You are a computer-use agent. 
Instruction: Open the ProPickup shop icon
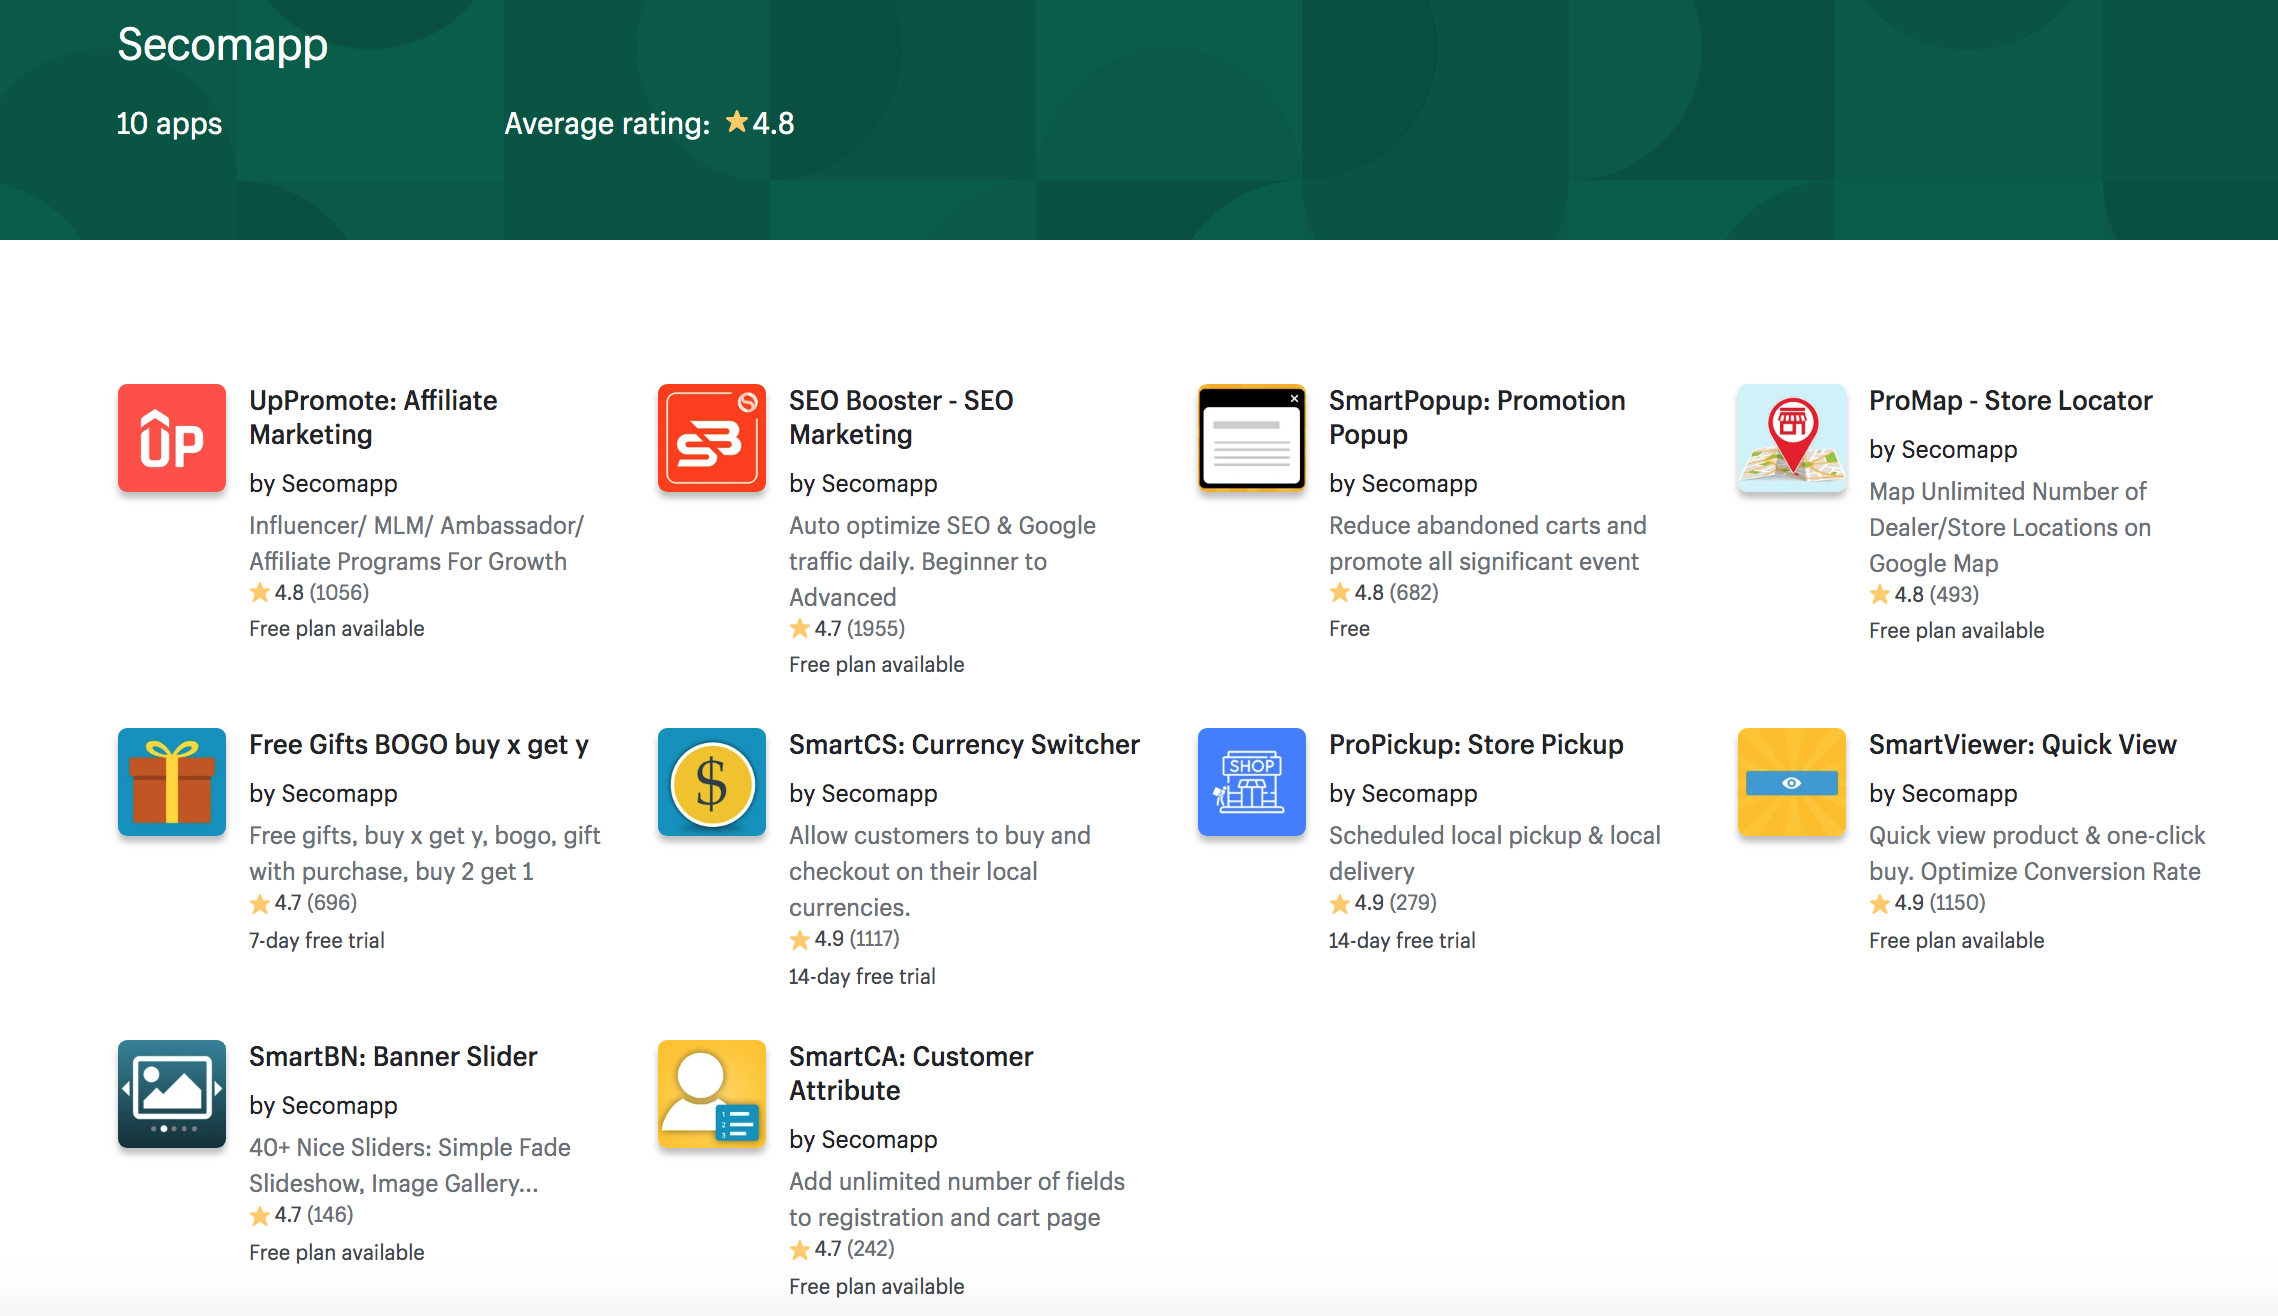coord(1252,782)
